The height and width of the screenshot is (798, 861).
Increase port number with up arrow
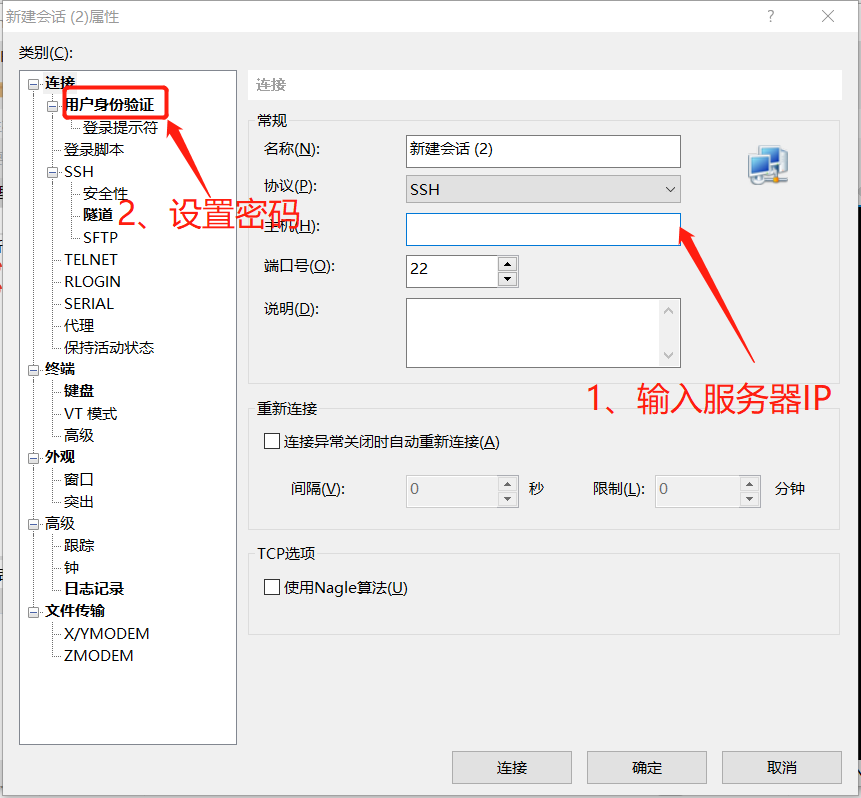click(508, 264)
